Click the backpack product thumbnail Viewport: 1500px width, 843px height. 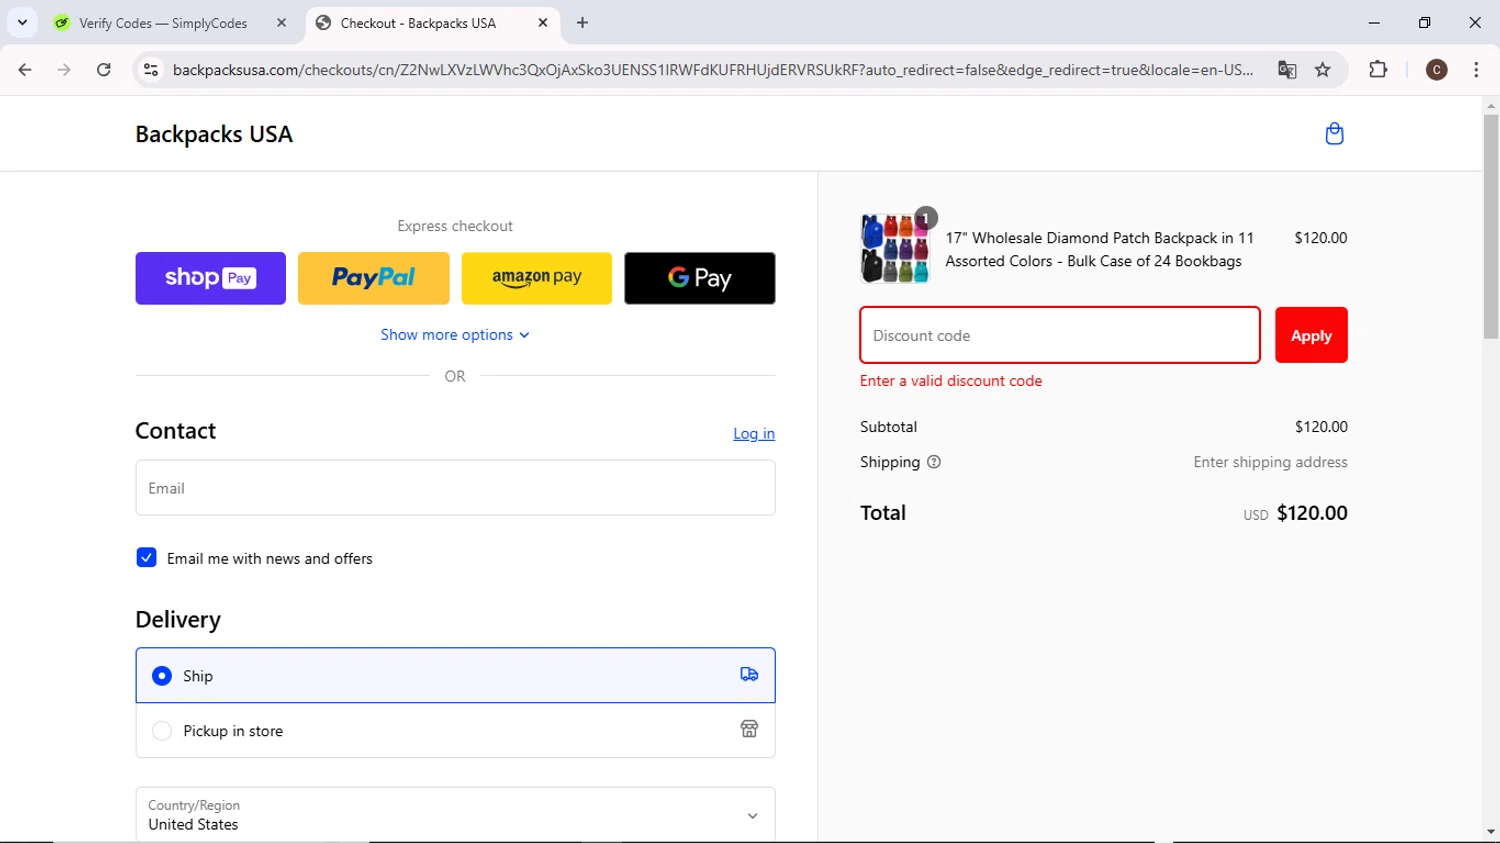coord(895,249)
